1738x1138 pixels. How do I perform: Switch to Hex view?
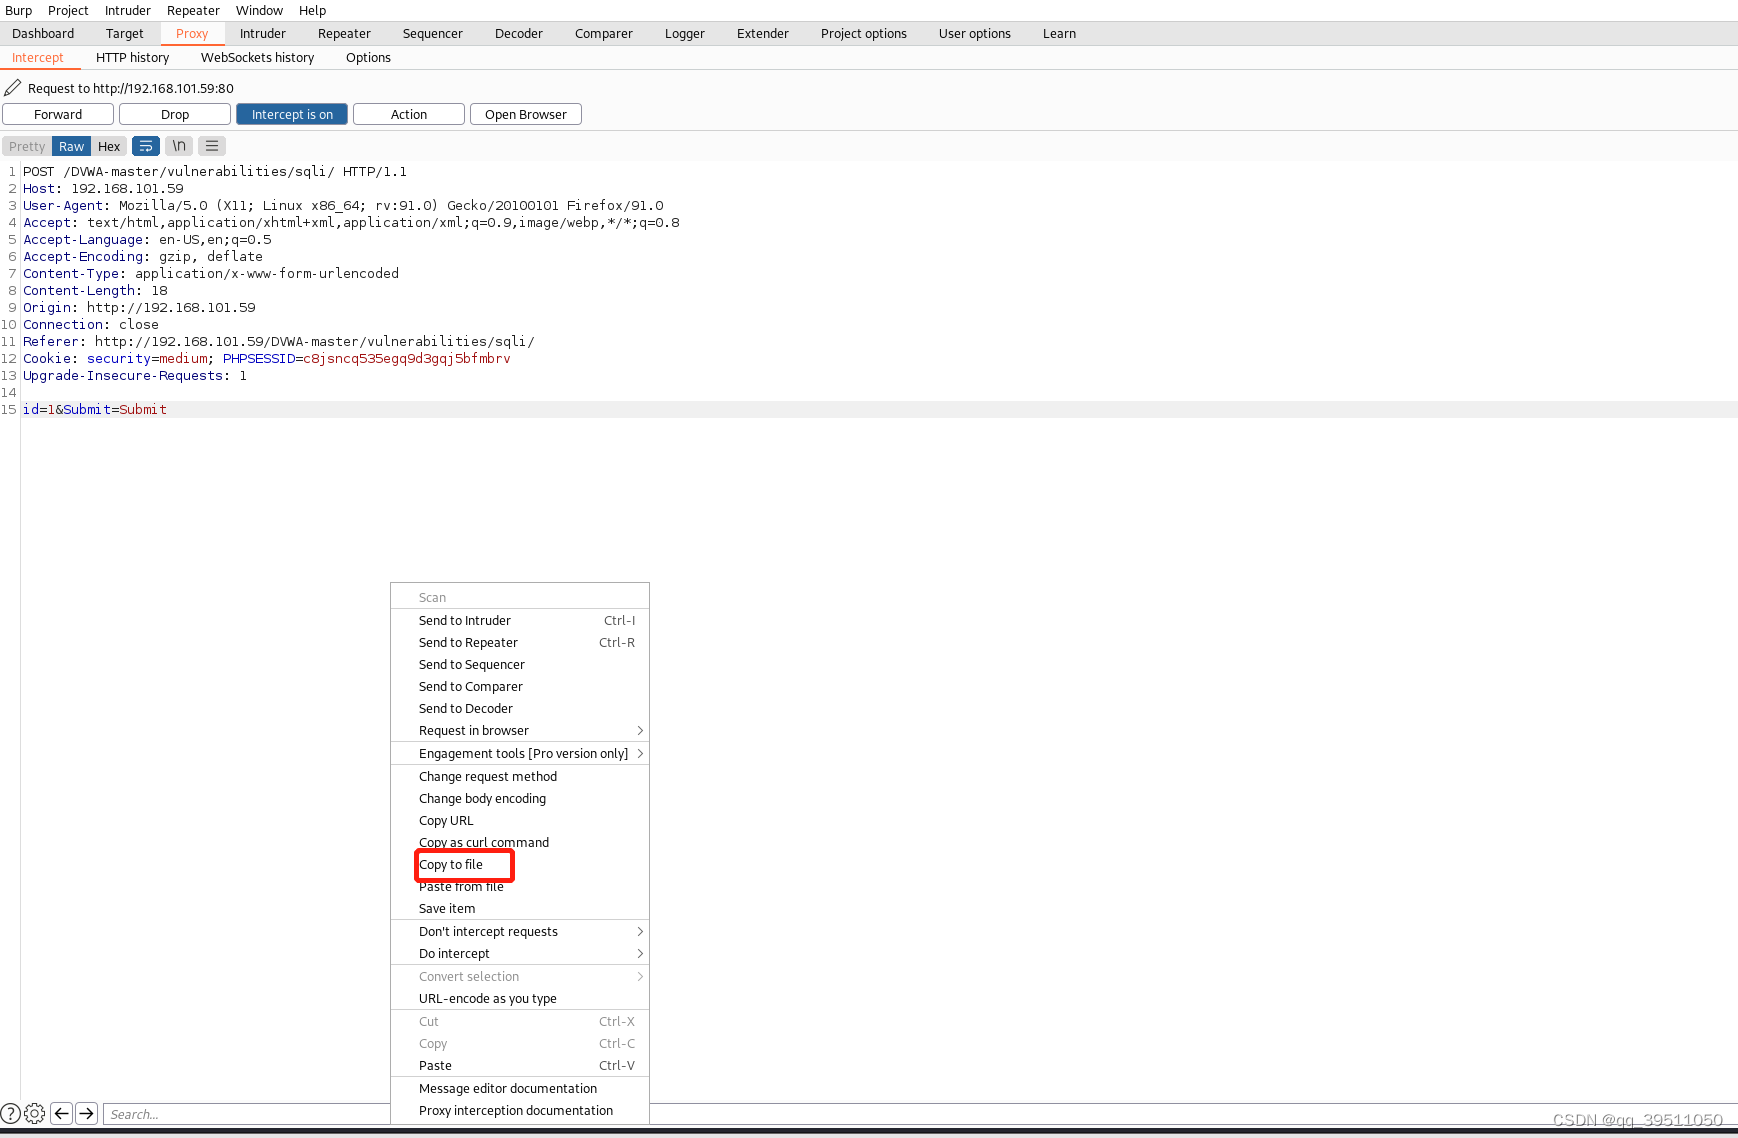point(109,146)
